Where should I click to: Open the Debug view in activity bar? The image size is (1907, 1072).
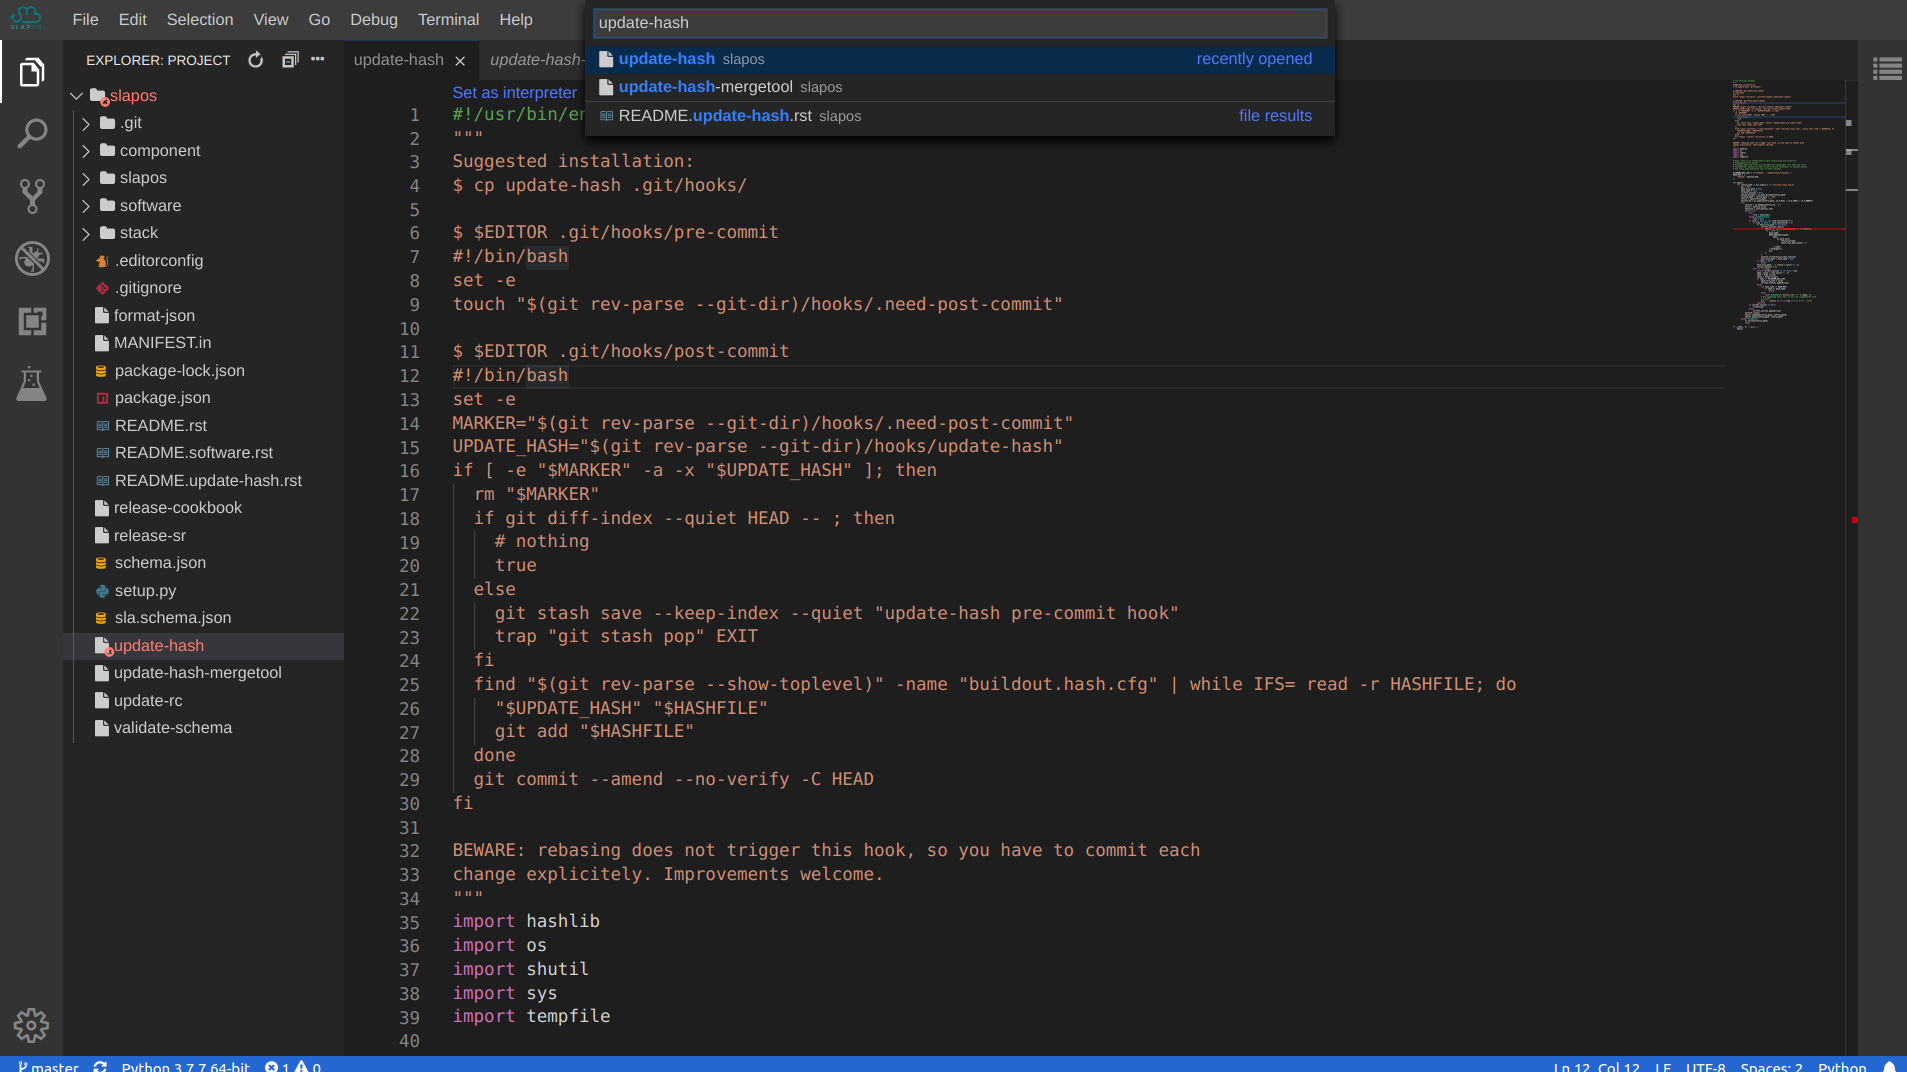[x=31, y=258]
